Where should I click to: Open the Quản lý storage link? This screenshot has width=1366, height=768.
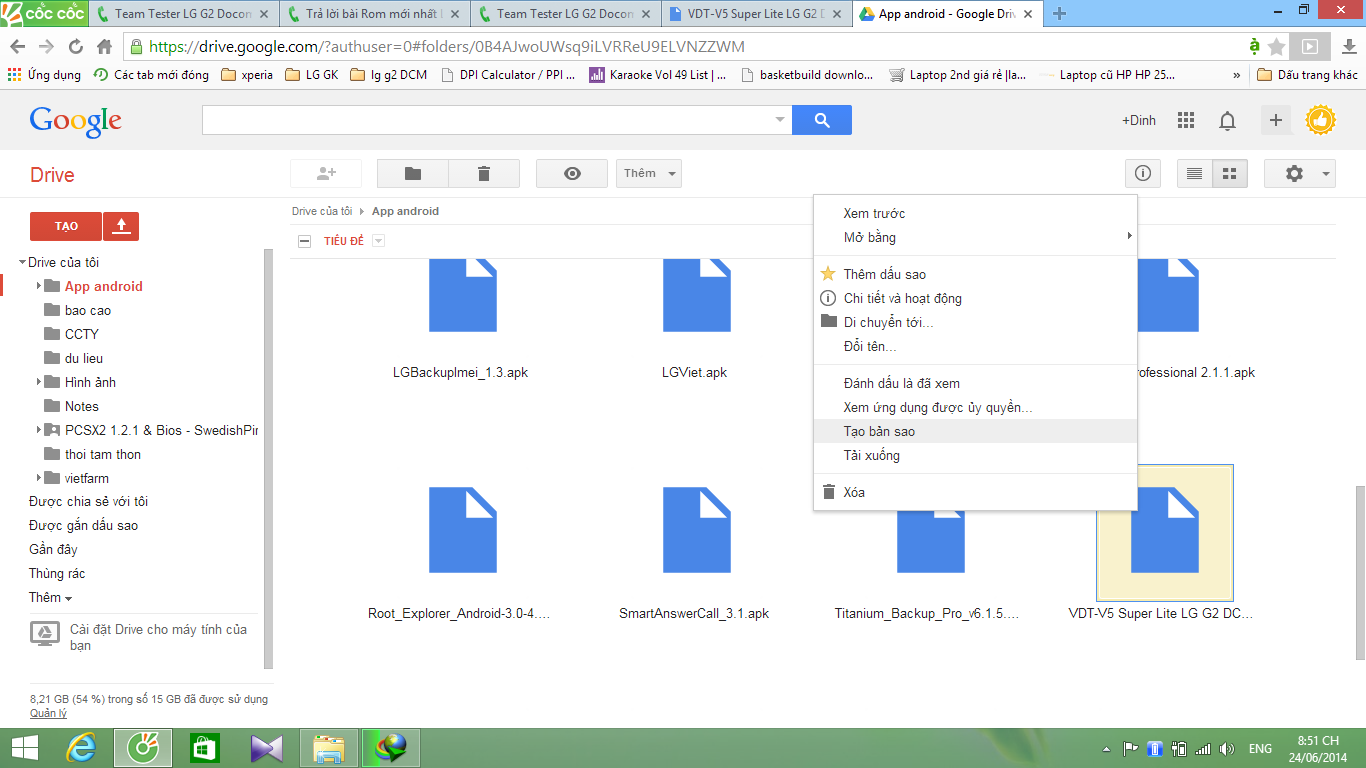click(x=48, y=713)
